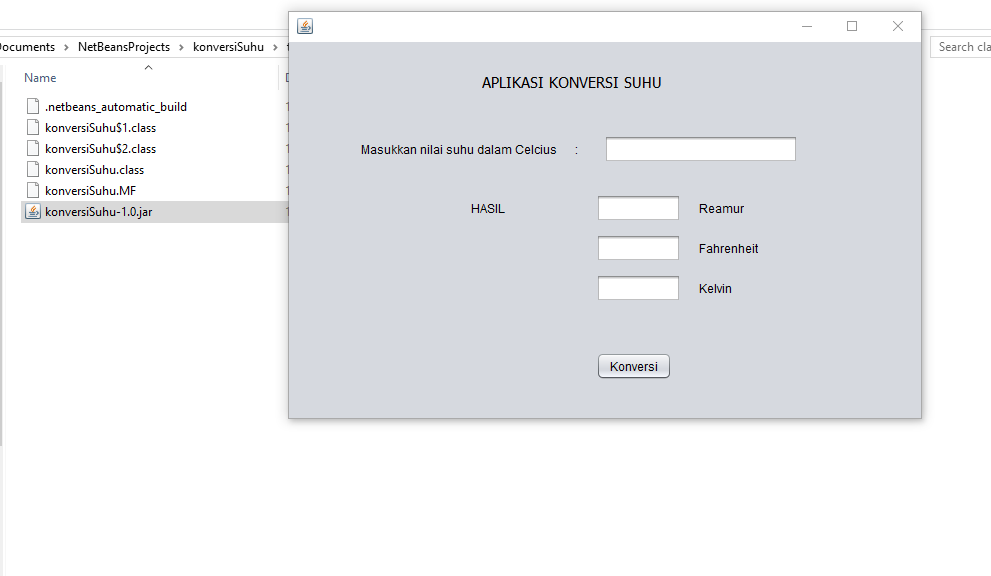Maximize the Java conversion app window
This screenshot has width=991, height=576.
click(x=852, y=26)
